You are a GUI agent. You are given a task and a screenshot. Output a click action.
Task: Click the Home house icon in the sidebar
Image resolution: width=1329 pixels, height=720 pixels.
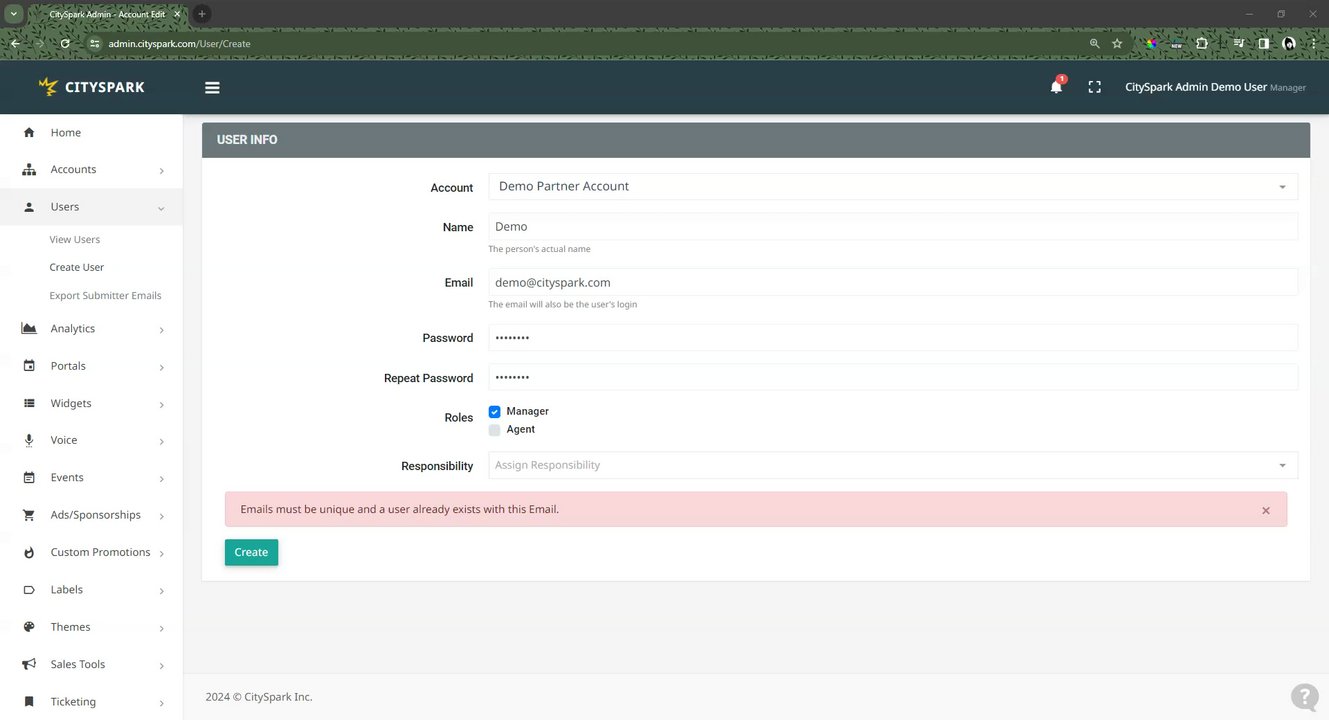pyautogui.click(x=29, y=132)
